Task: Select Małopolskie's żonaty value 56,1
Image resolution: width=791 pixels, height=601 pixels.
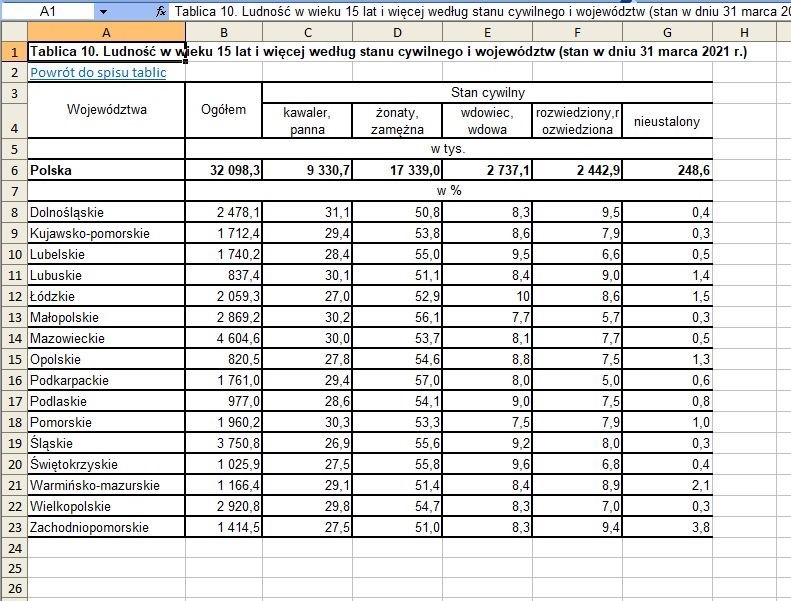Action: [x=397, y=317]
